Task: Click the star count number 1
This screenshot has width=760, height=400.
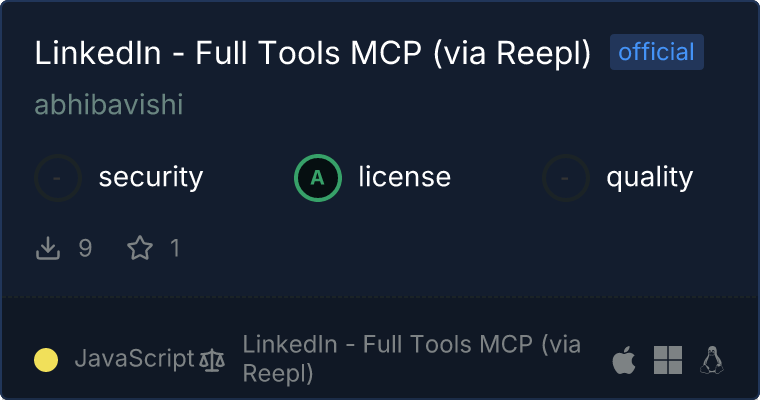Action: (x=175, y=248)
